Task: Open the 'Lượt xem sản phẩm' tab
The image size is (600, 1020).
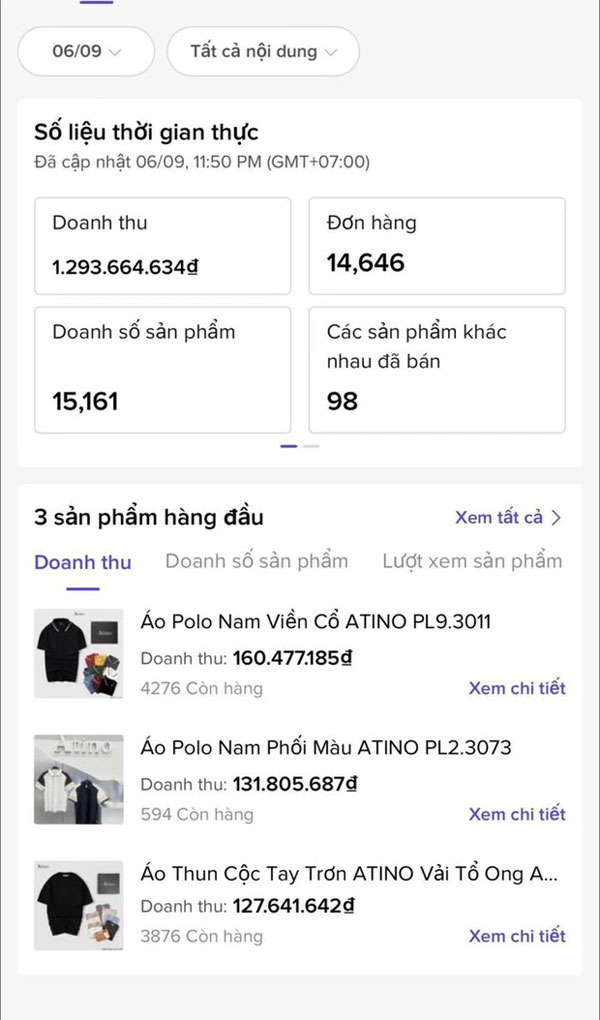Action: click(x=472, y=561)
